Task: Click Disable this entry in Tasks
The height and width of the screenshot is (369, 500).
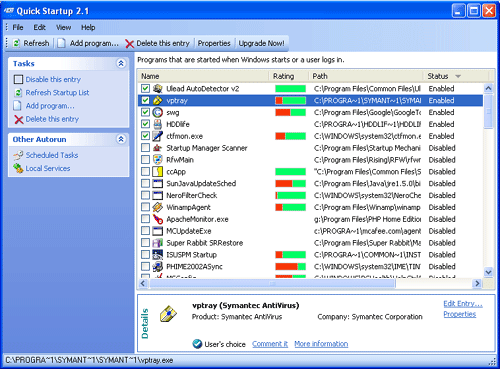Action: [x=53, y=79]
